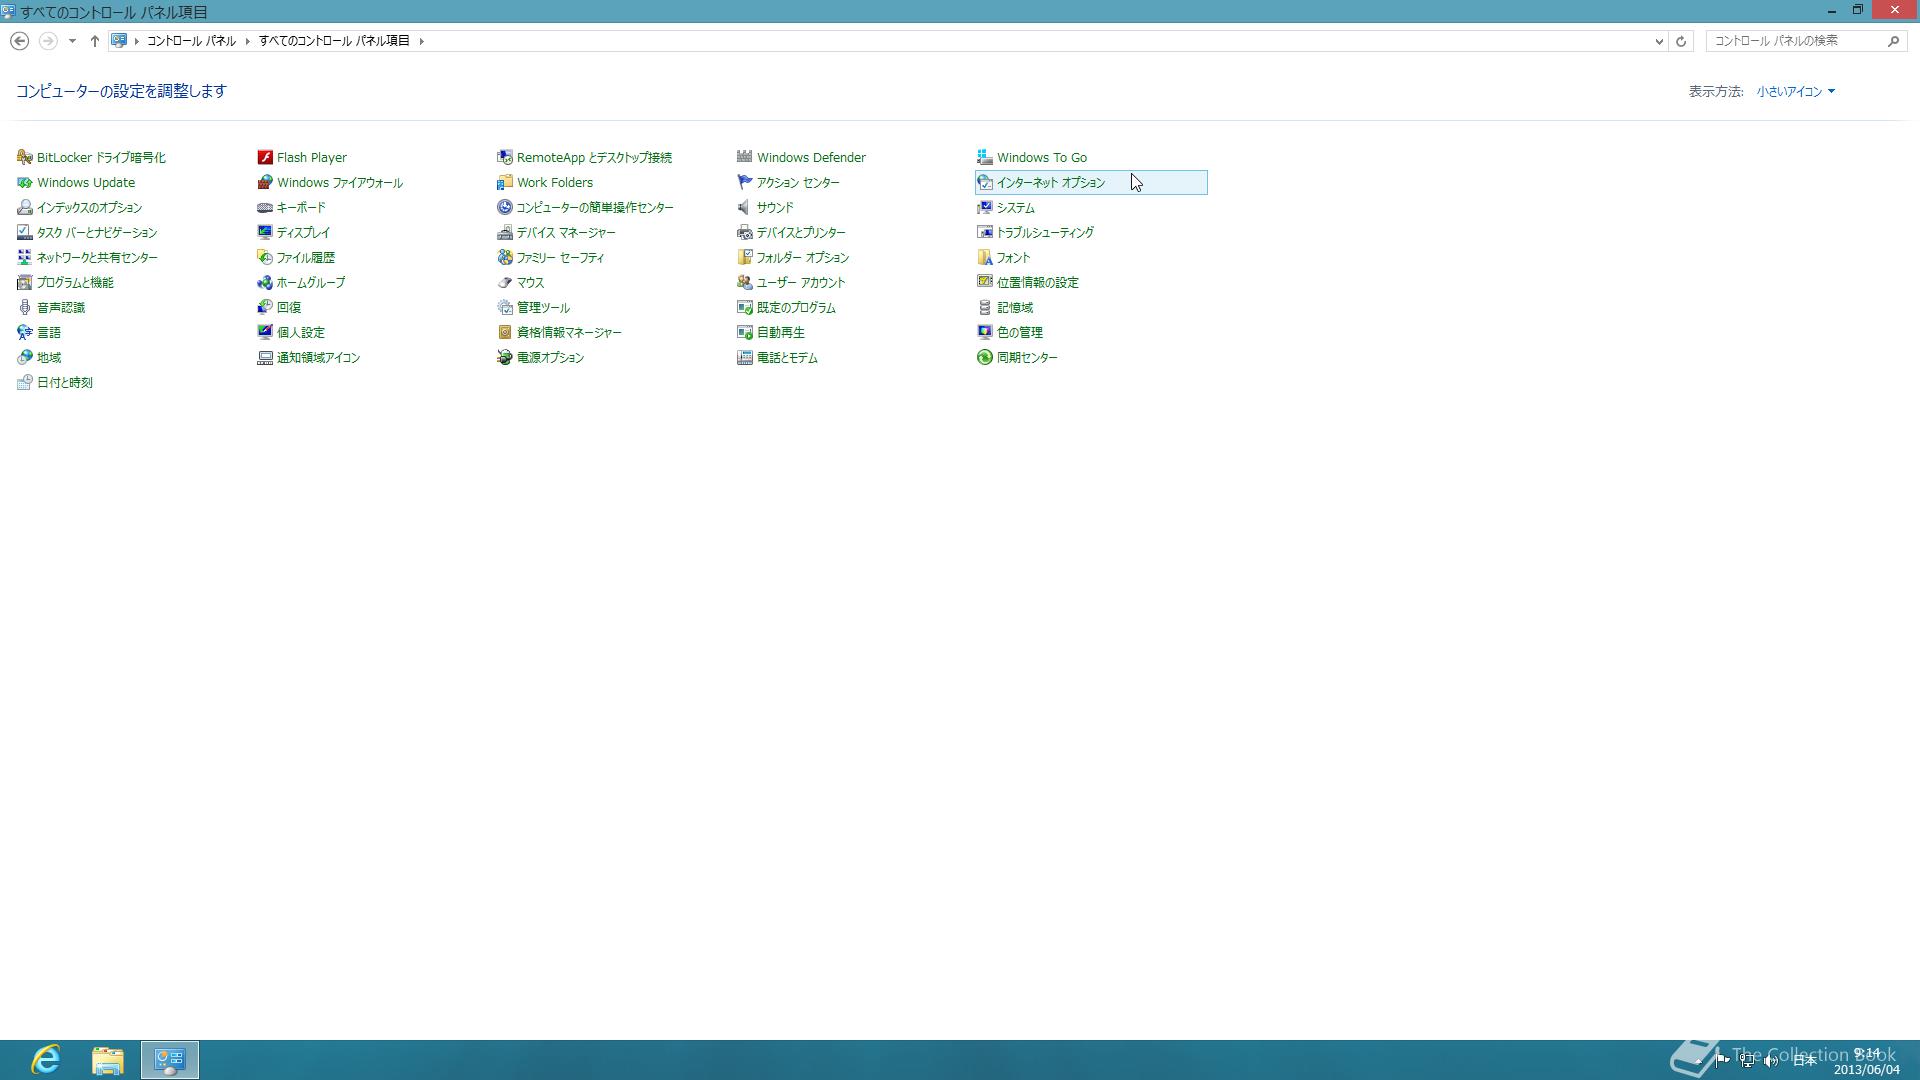Open プログラムと機能 link
The image size is (1920, 1080).
[x=75, y=282]
